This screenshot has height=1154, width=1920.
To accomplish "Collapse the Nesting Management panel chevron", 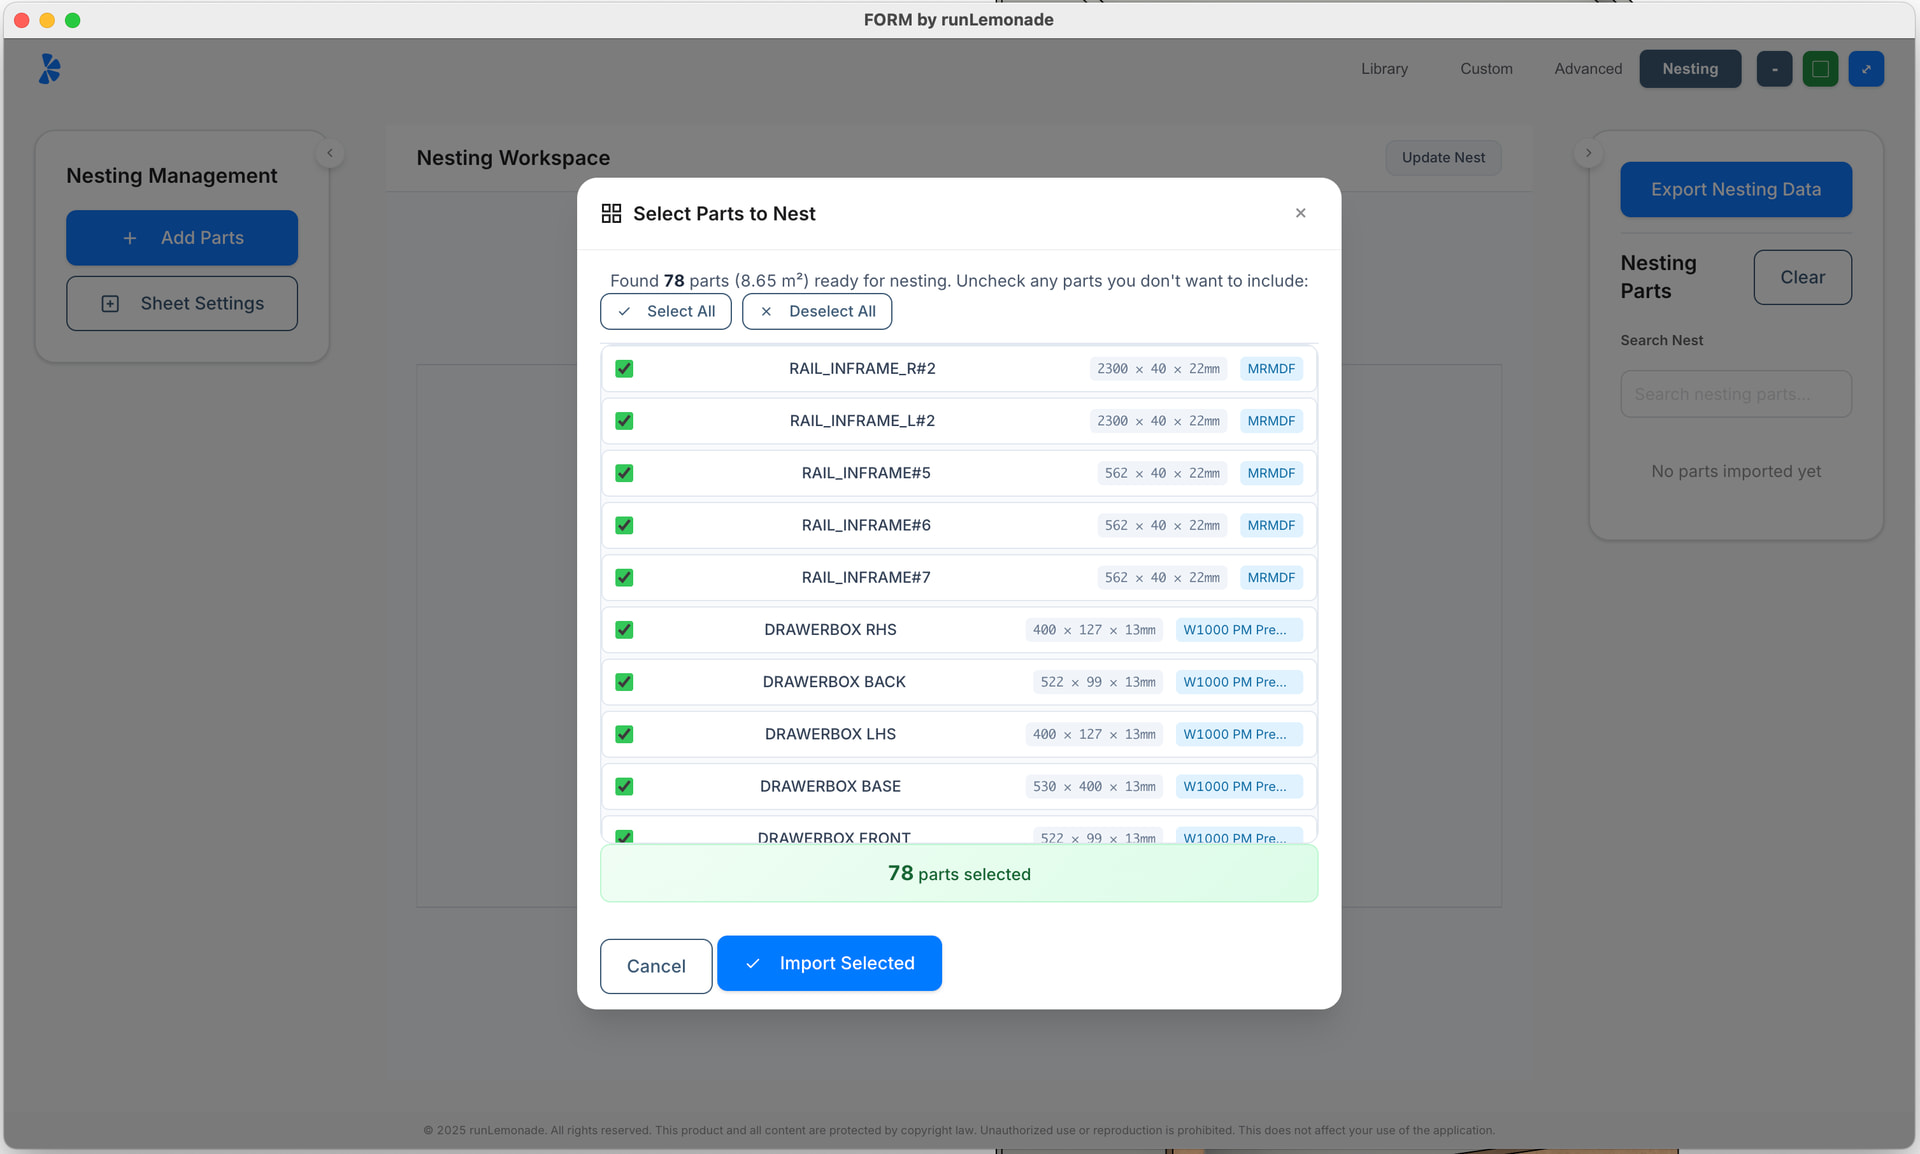I will (330, 153).
